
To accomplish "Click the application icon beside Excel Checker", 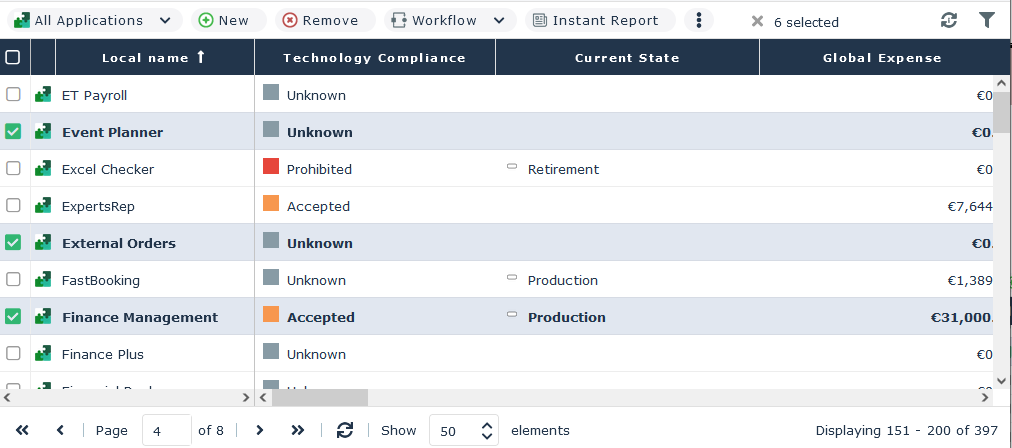I will (43, 169).
